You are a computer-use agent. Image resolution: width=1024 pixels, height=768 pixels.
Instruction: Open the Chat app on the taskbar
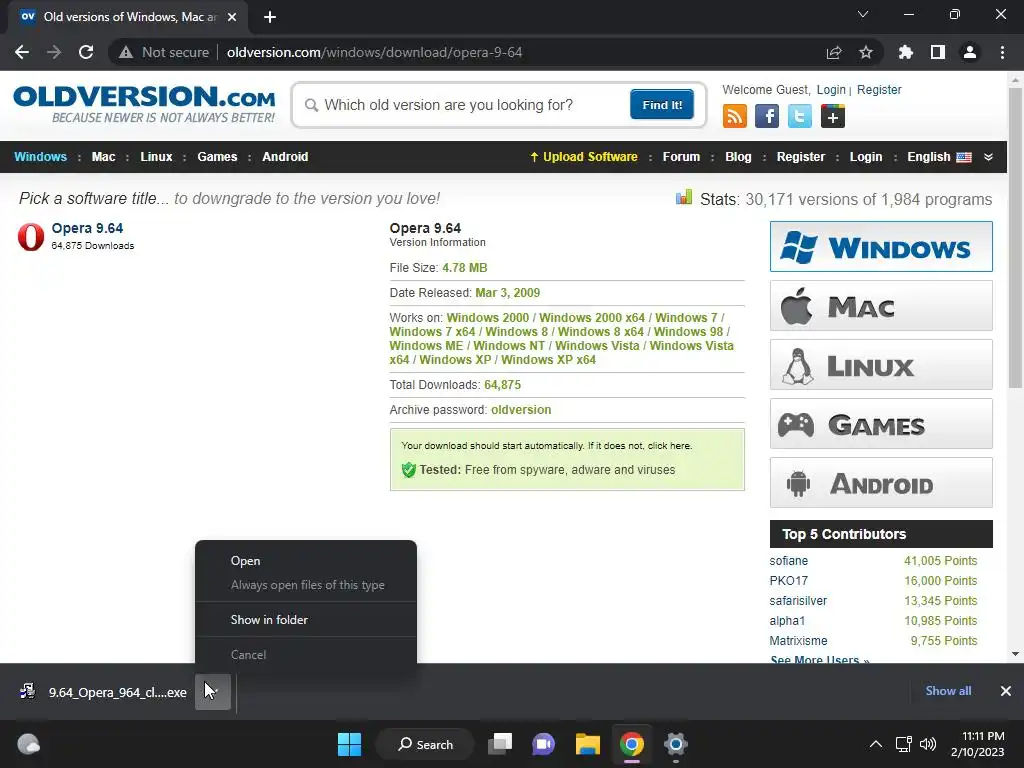[x=543, y=744]
